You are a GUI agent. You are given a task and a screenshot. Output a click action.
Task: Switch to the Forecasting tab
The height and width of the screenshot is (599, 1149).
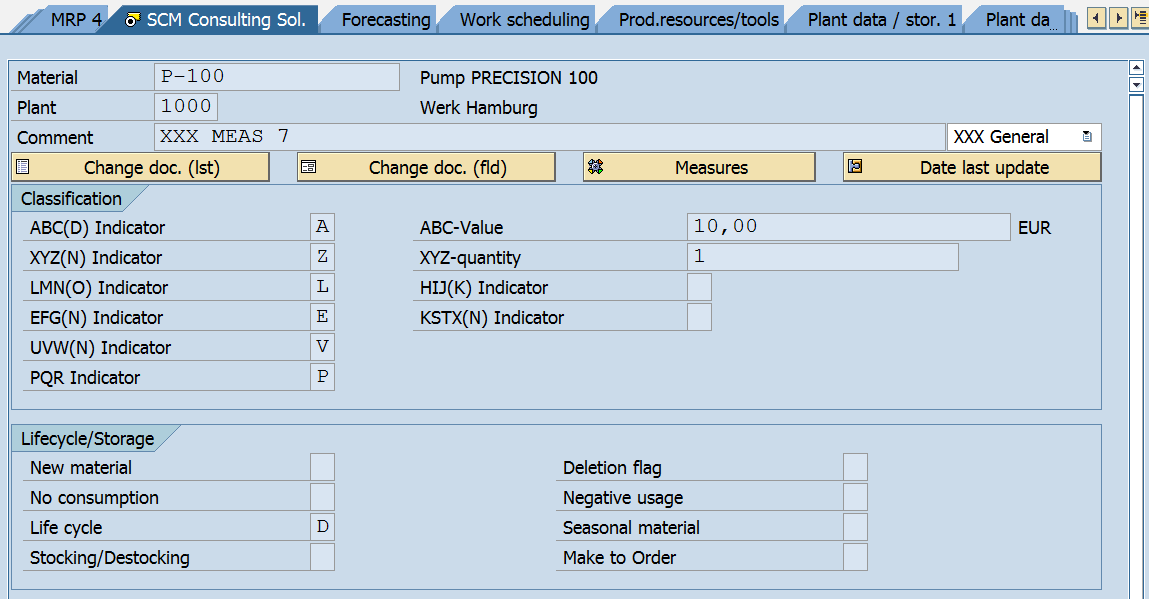click(386, 20)
